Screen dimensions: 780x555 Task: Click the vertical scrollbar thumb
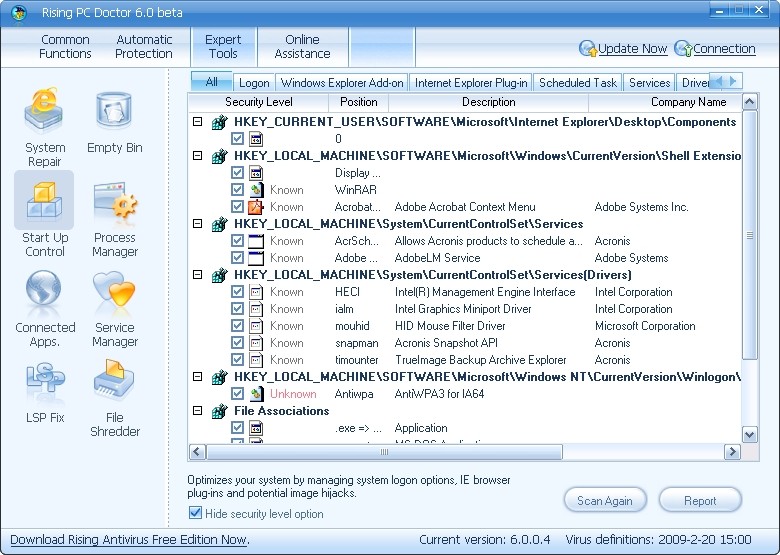tap(750, 235)
